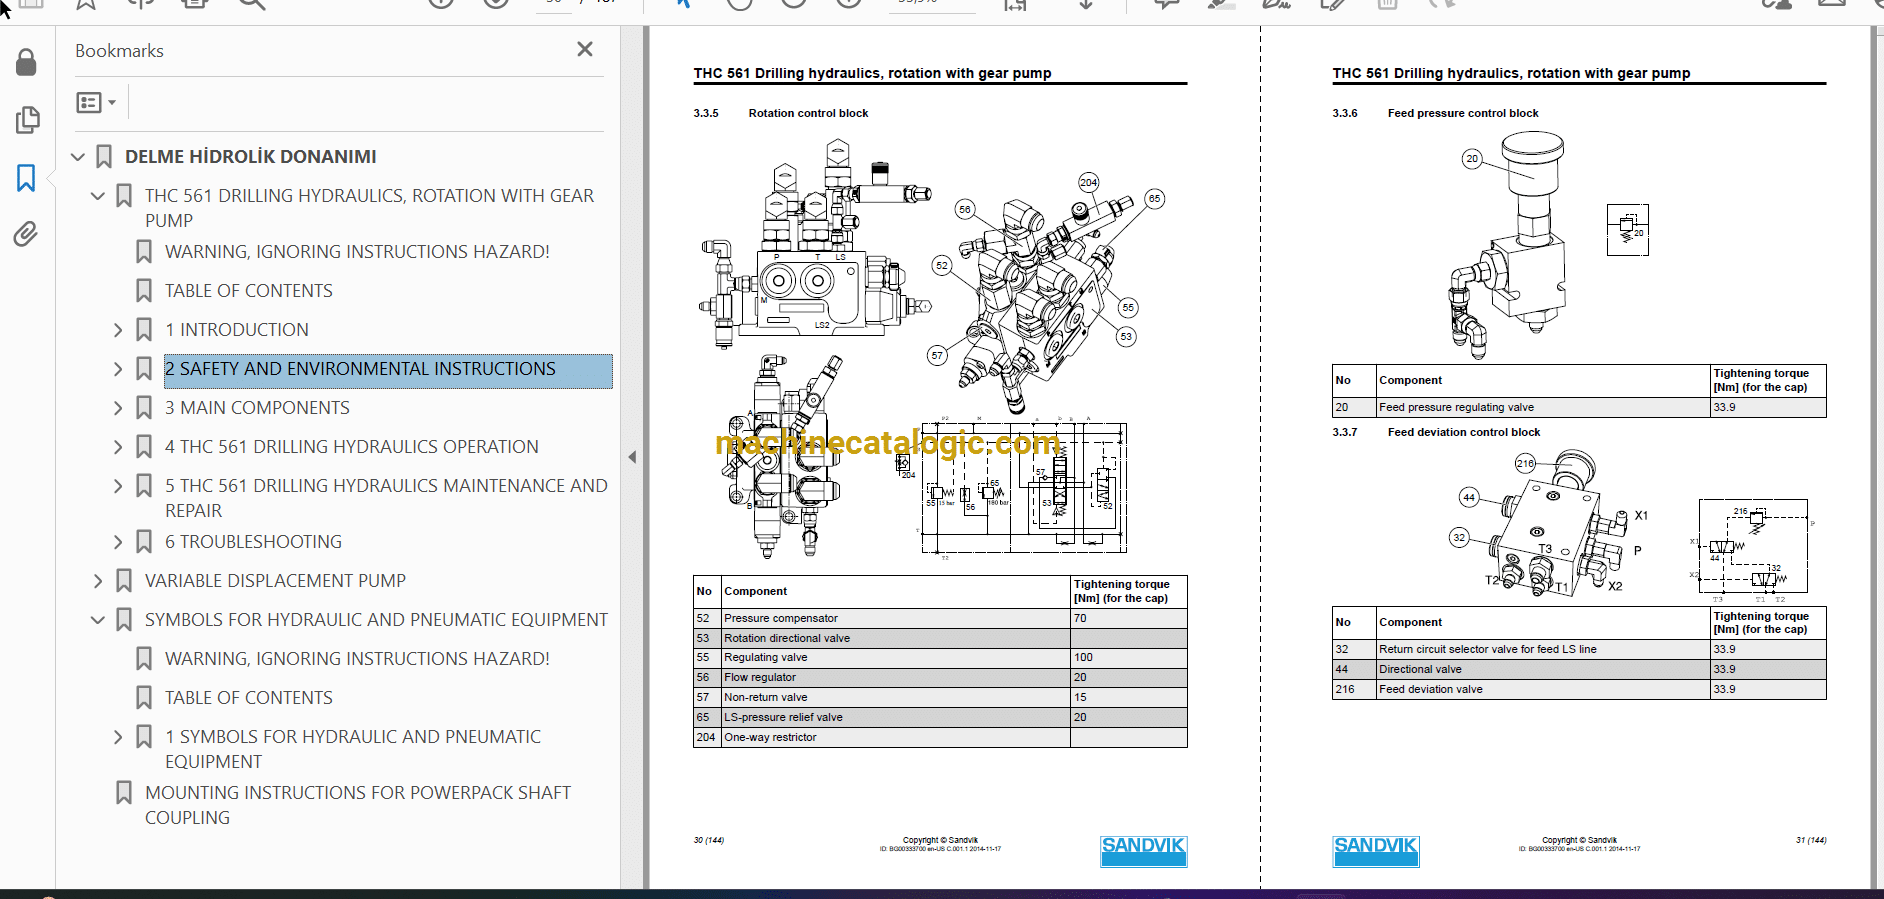Screen dimensions: 1884x899
Task: Click SANDVIK logo on page 30
Action: tap(1143, 850)
